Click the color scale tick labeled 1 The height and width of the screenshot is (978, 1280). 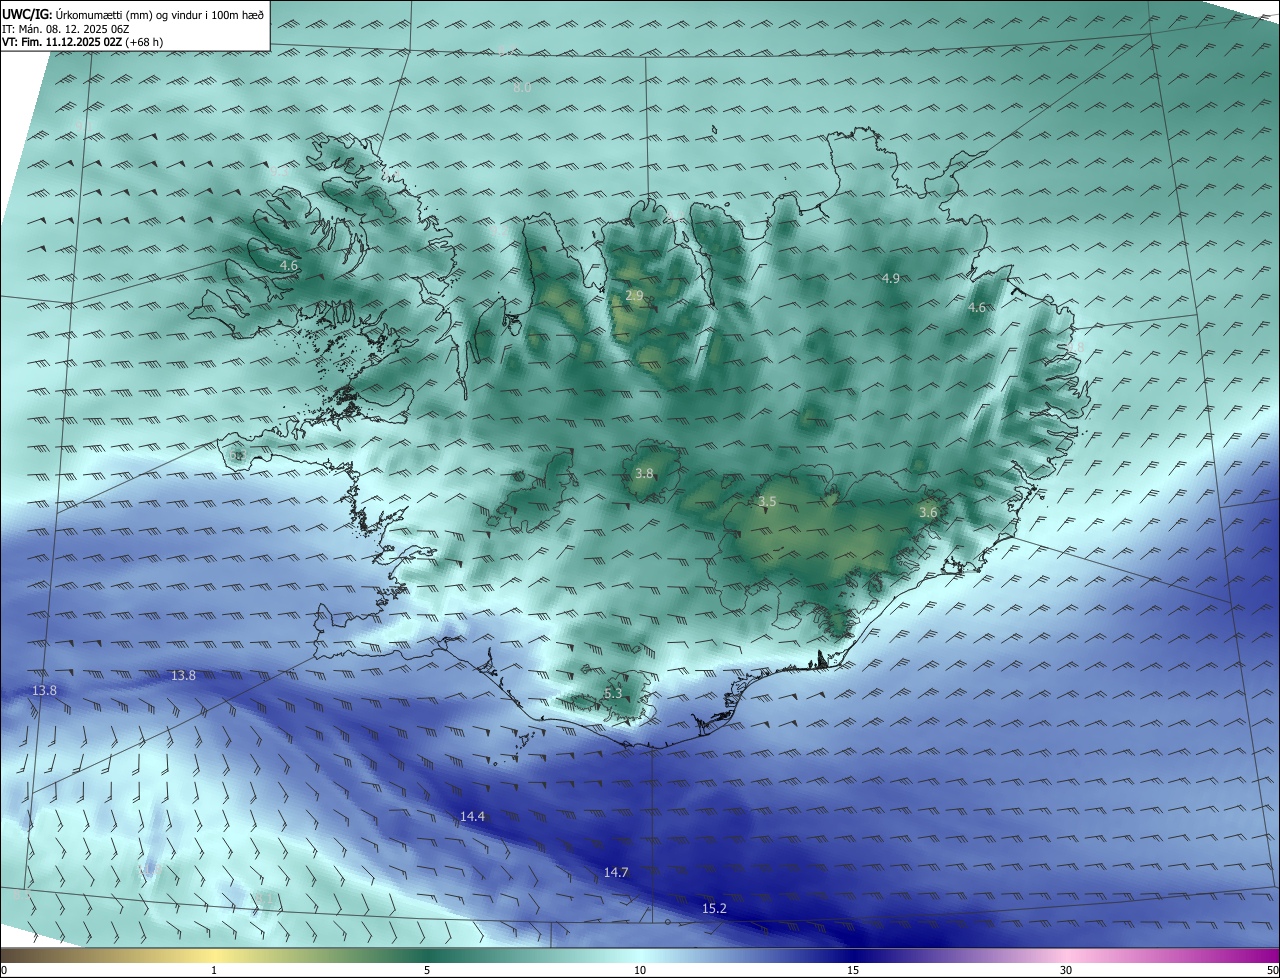click(x=214, y=970)
